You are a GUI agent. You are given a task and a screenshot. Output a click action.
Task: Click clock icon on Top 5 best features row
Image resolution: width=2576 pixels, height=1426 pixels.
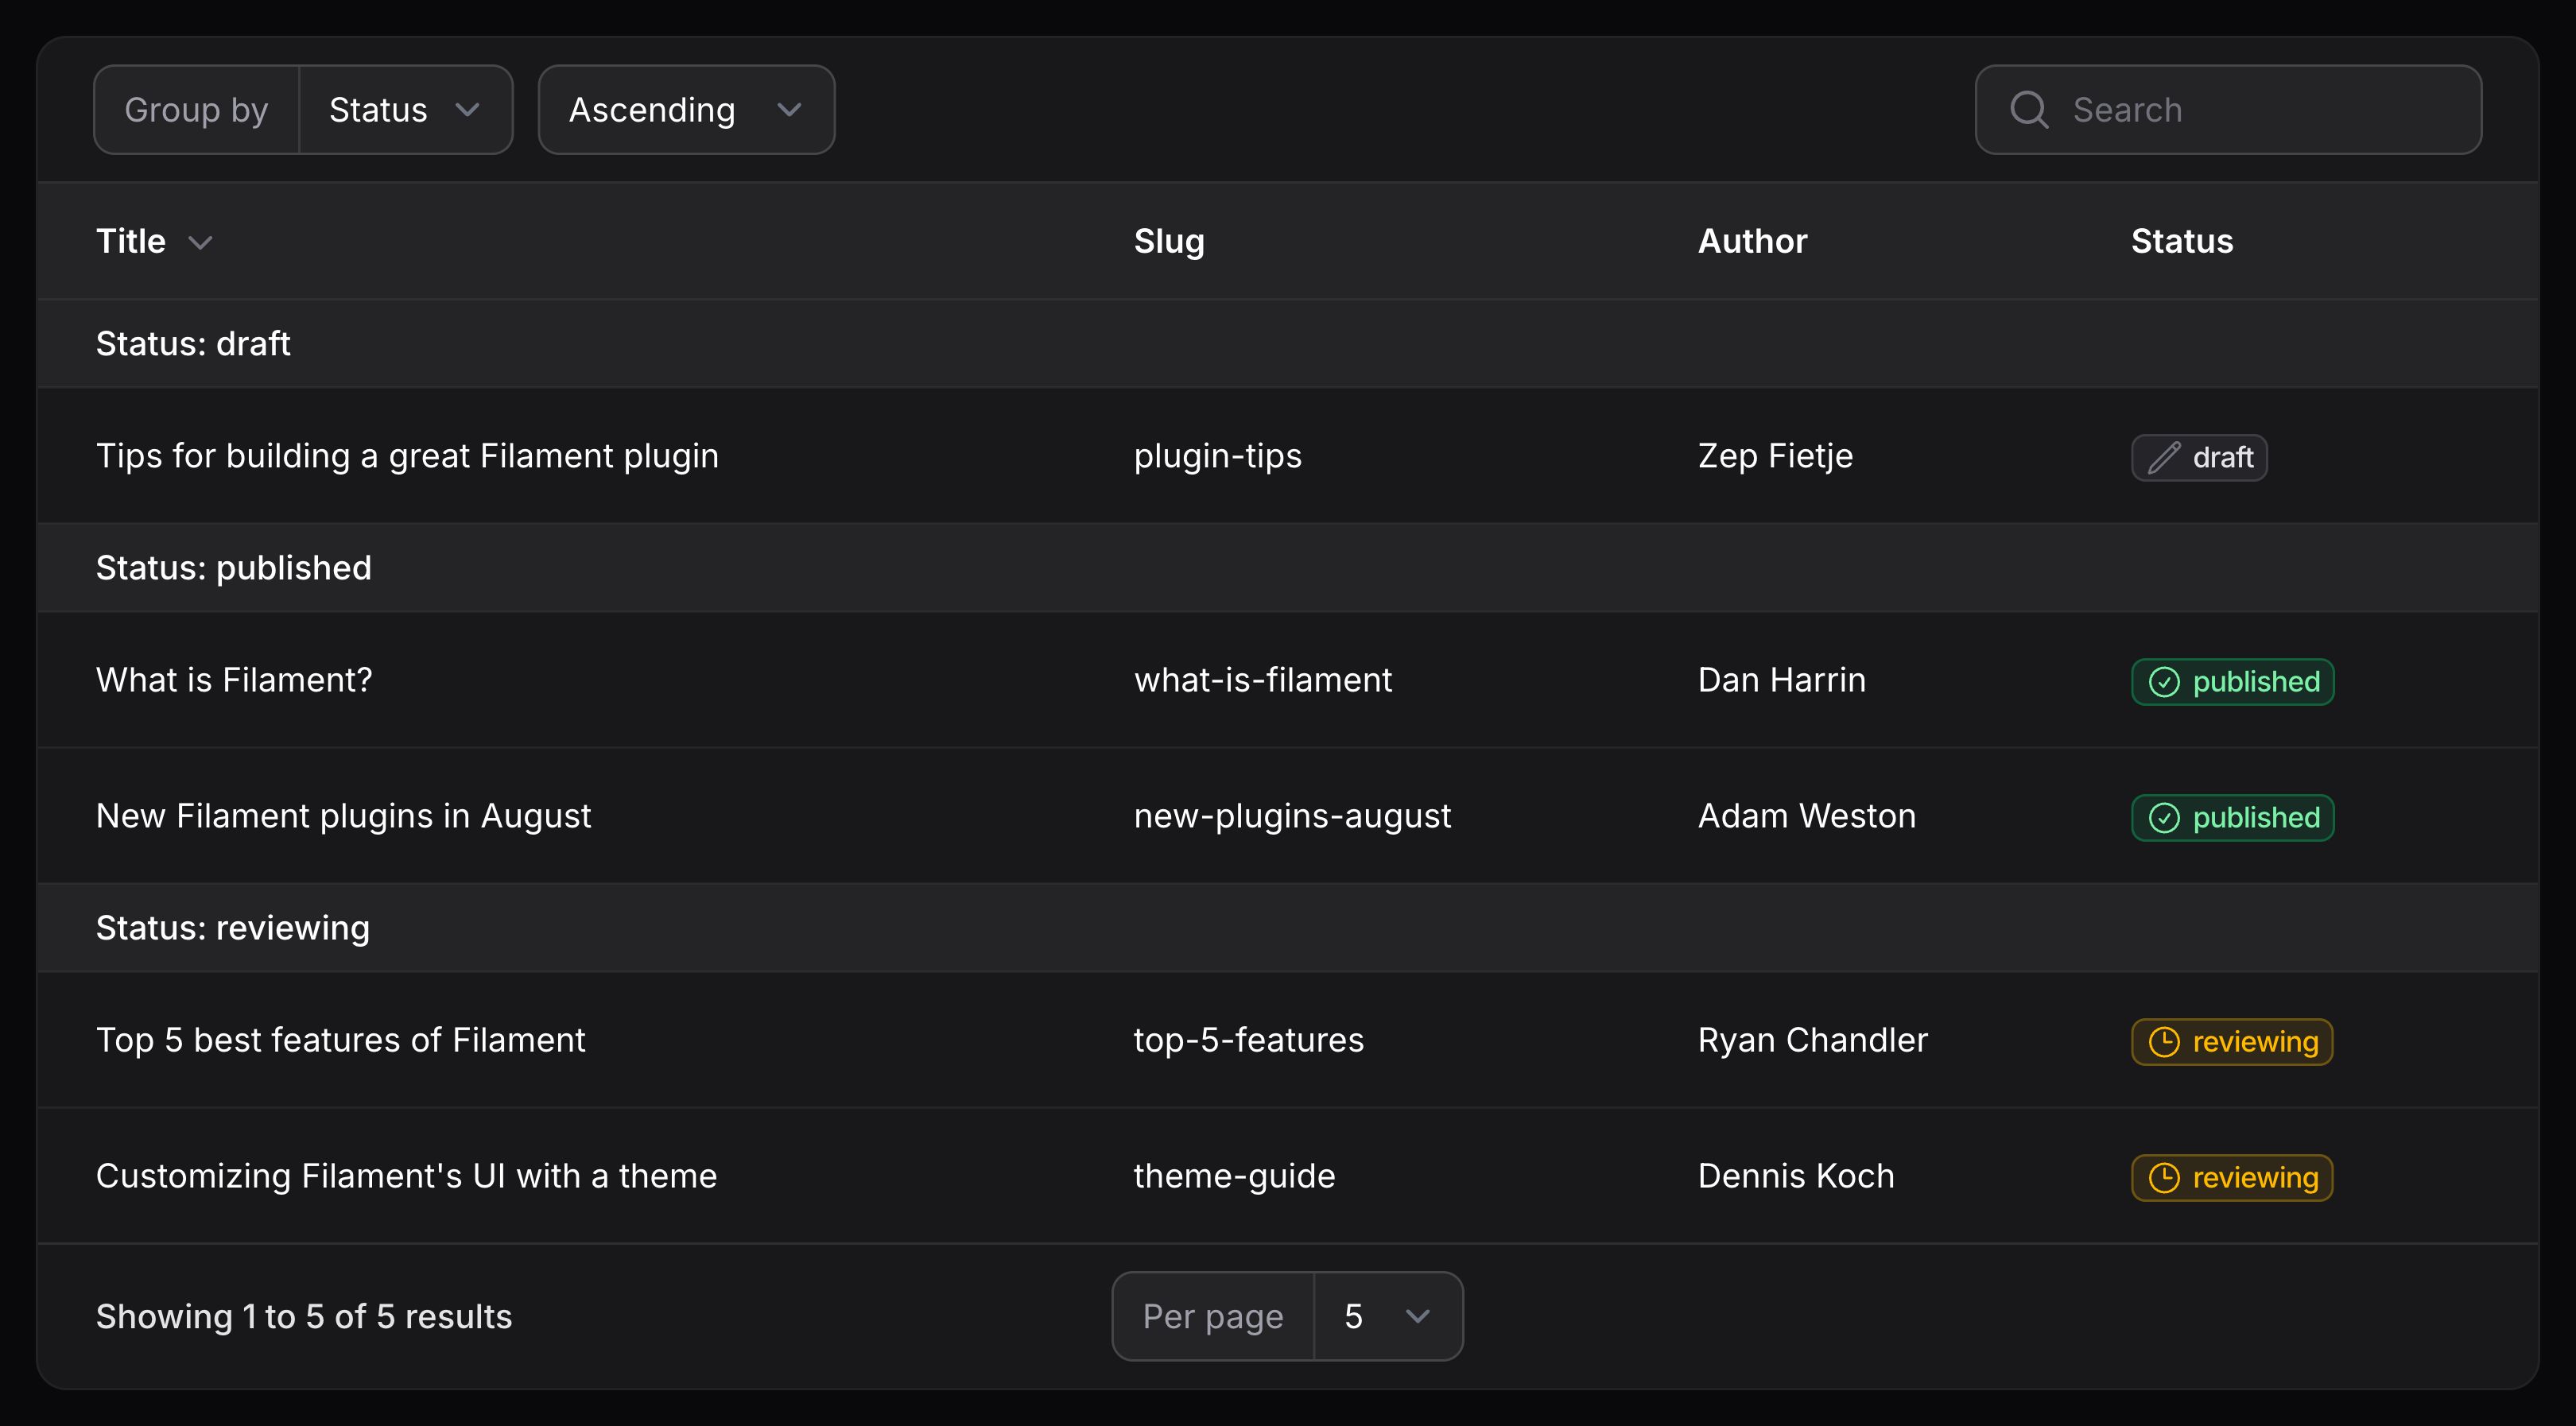tap(2164, 1042)
